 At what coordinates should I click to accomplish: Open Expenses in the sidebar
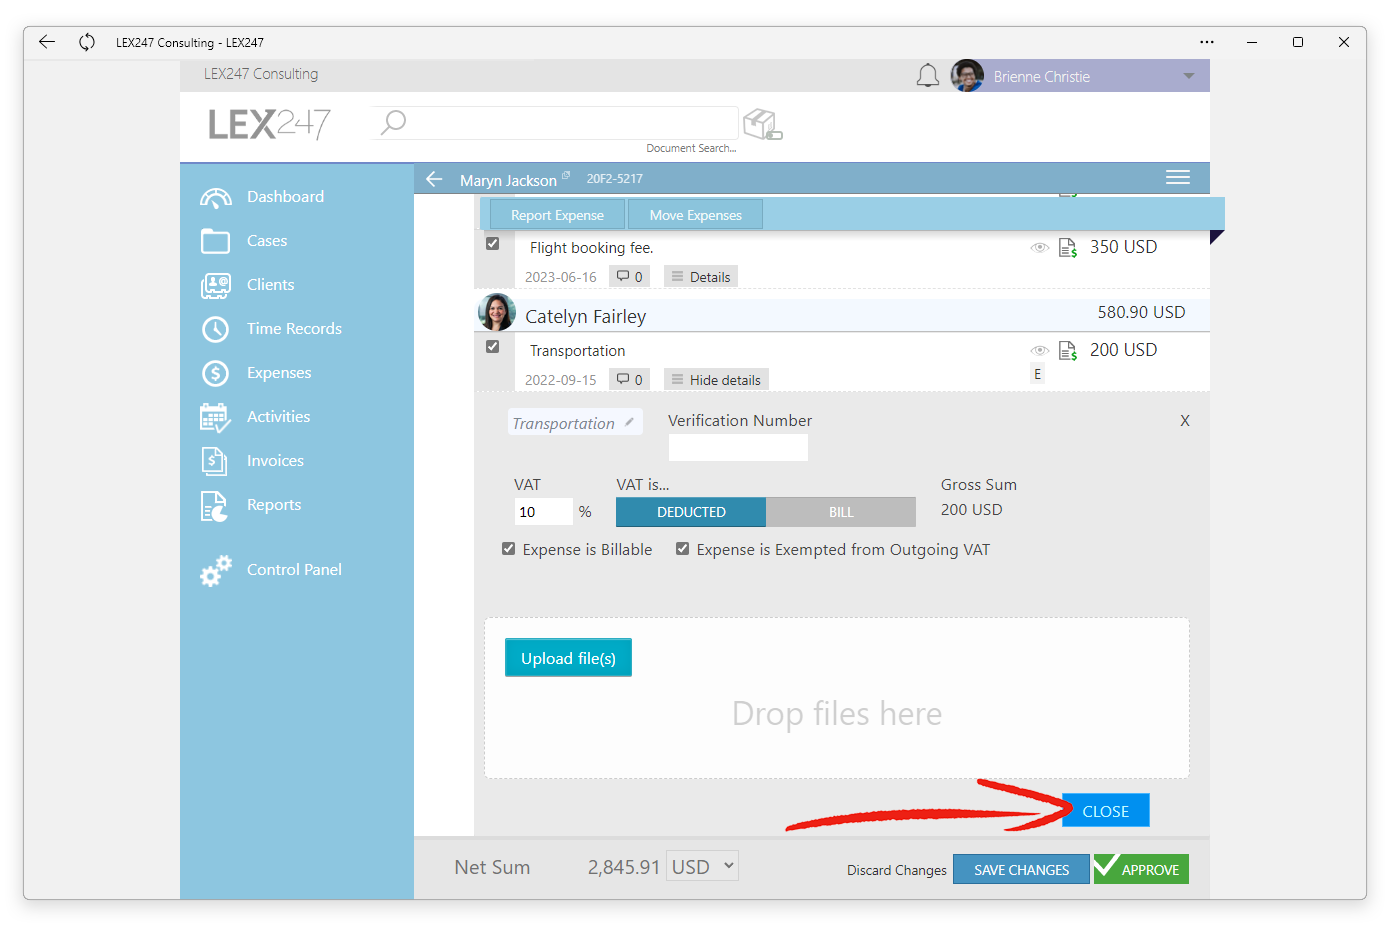pyautogui.click(x=279, y=373)
